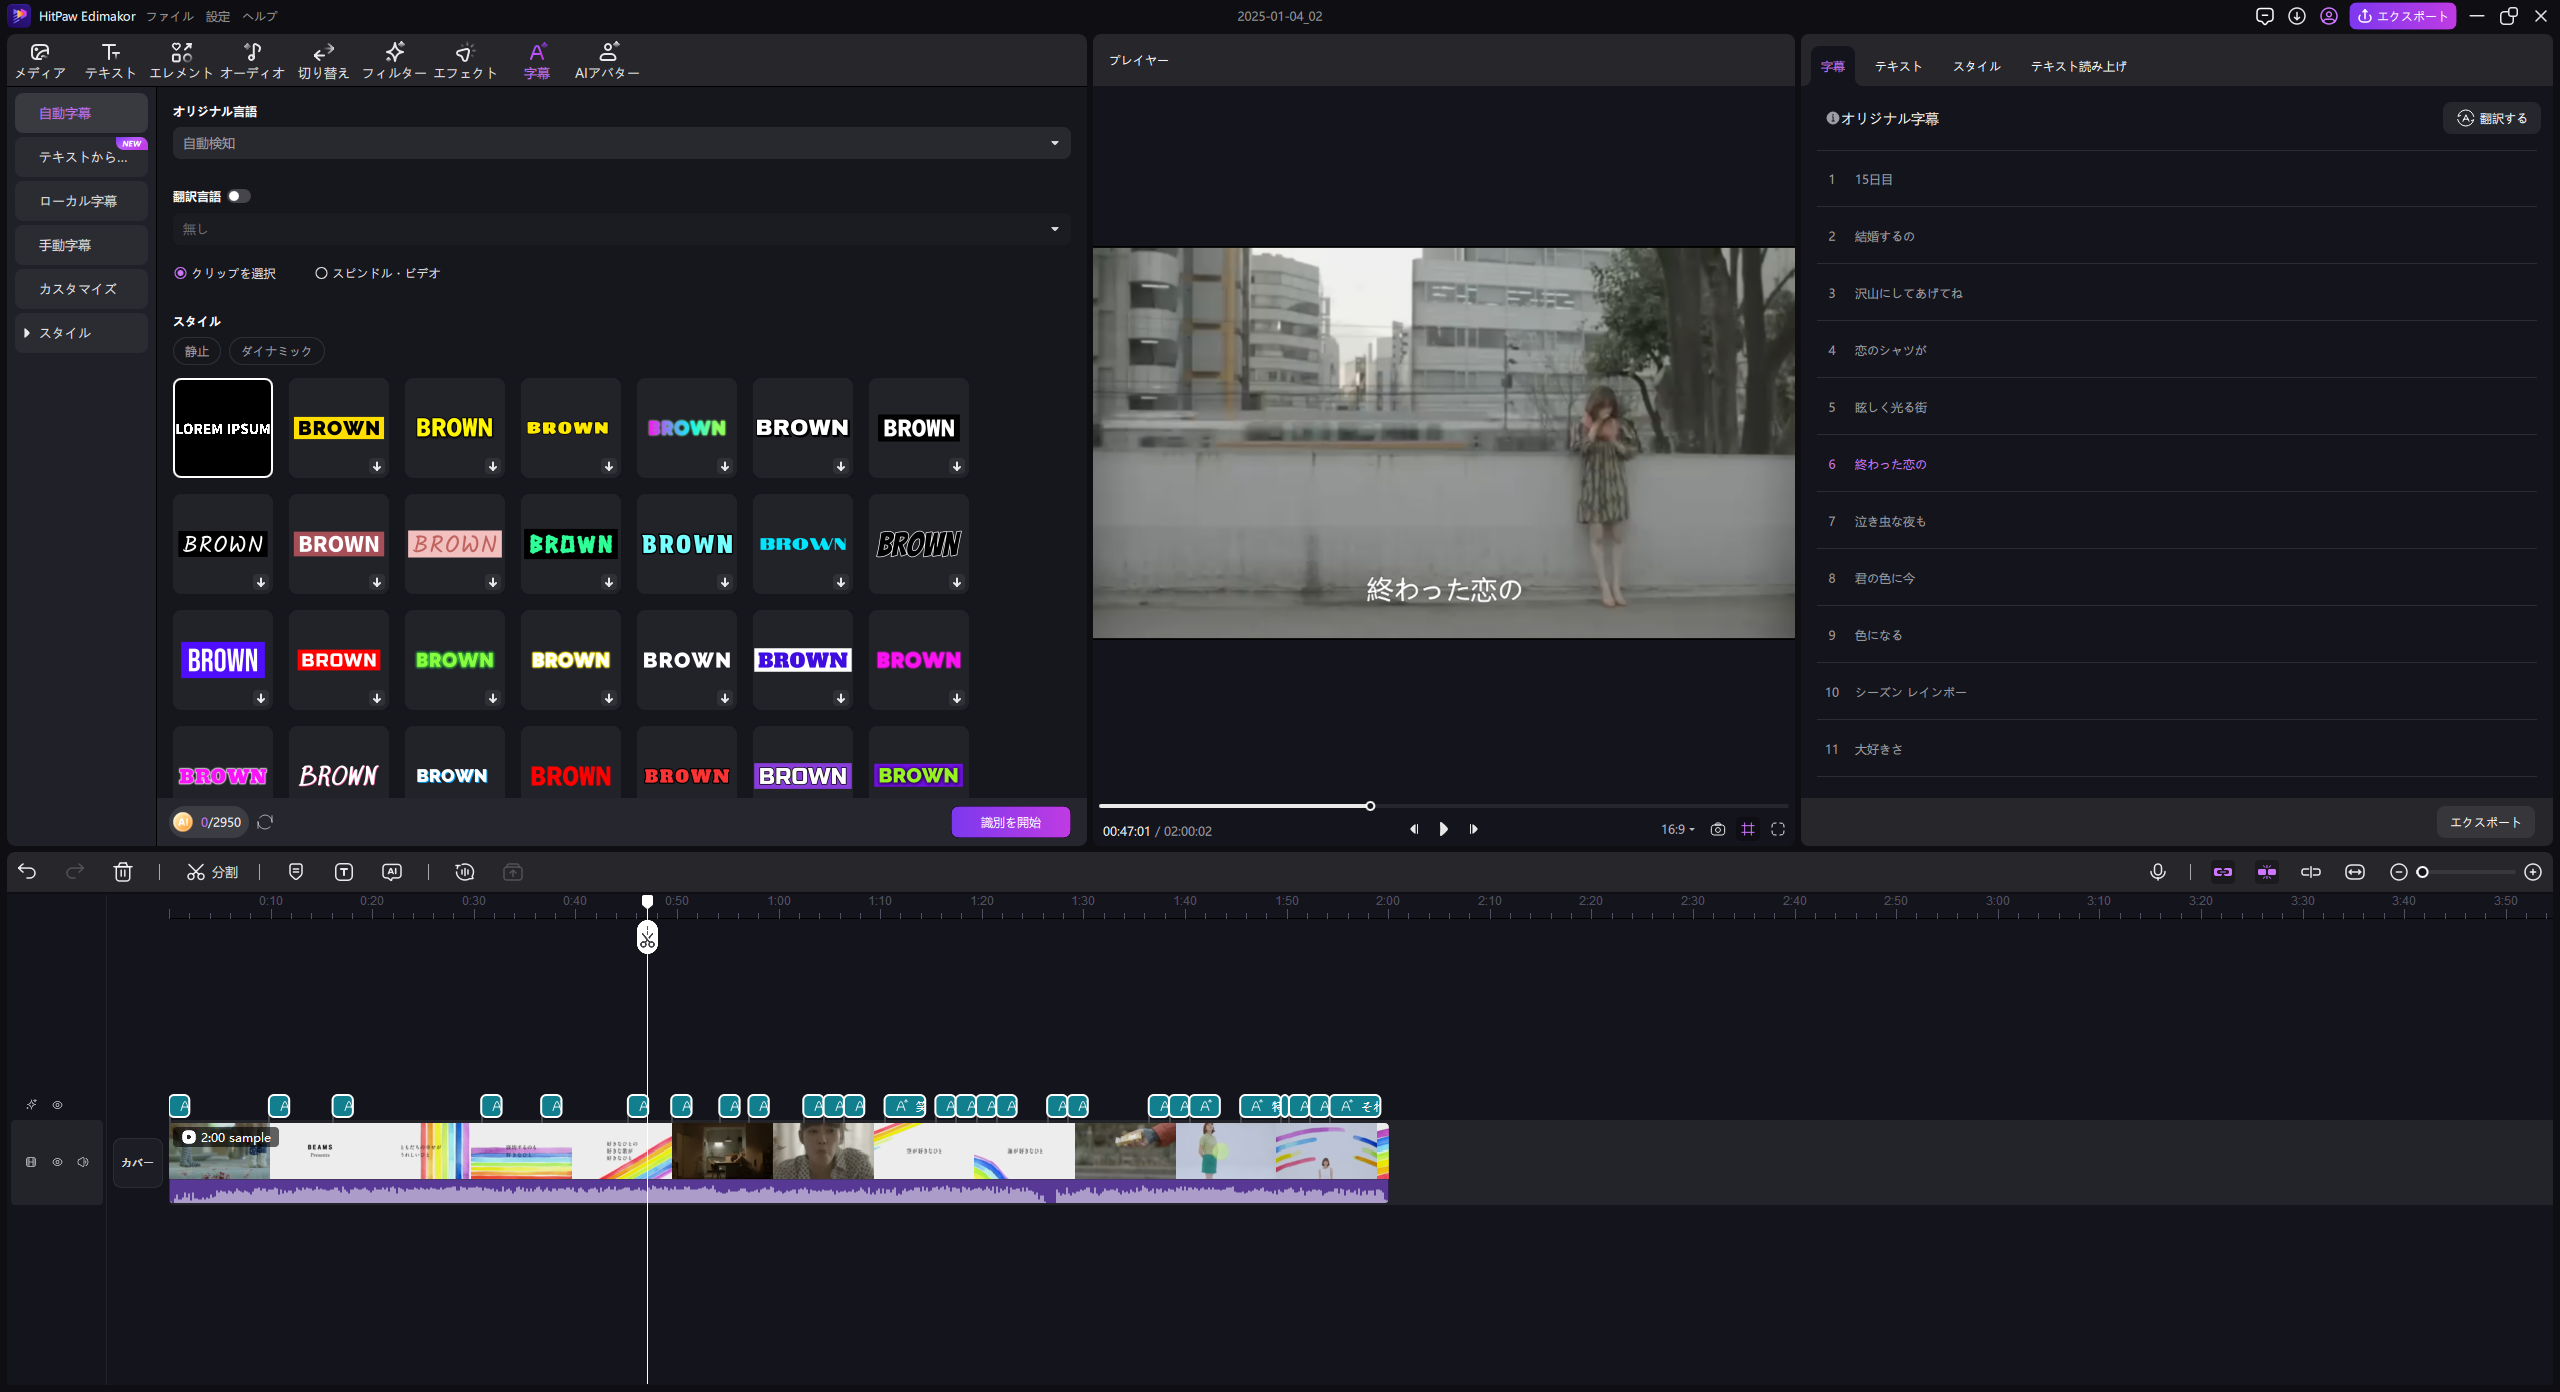Download the red-box BROWN style in second row
Screen dimensions: 2560x1392
pos(377,582)
